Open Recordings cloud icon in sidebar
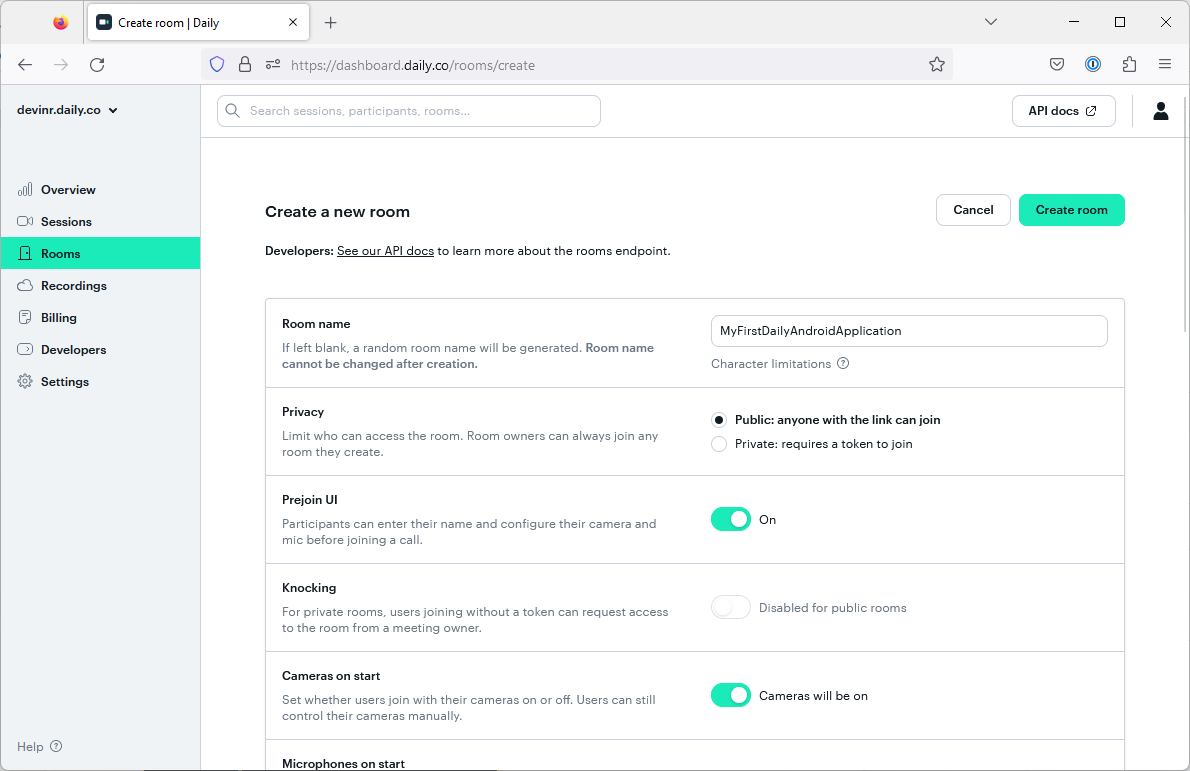This screenshot has width=1190, height=771. [25, 285]
